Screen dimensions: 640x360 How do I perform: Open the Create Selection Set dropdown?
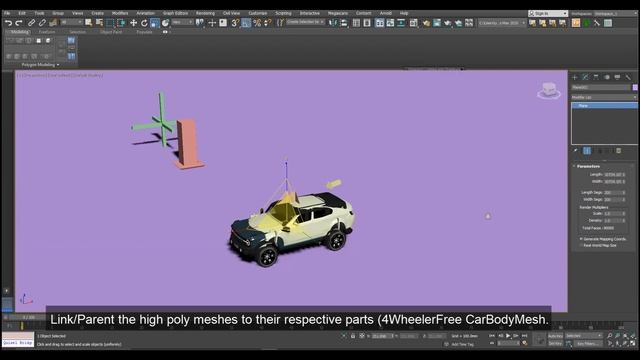click(305, 22)
